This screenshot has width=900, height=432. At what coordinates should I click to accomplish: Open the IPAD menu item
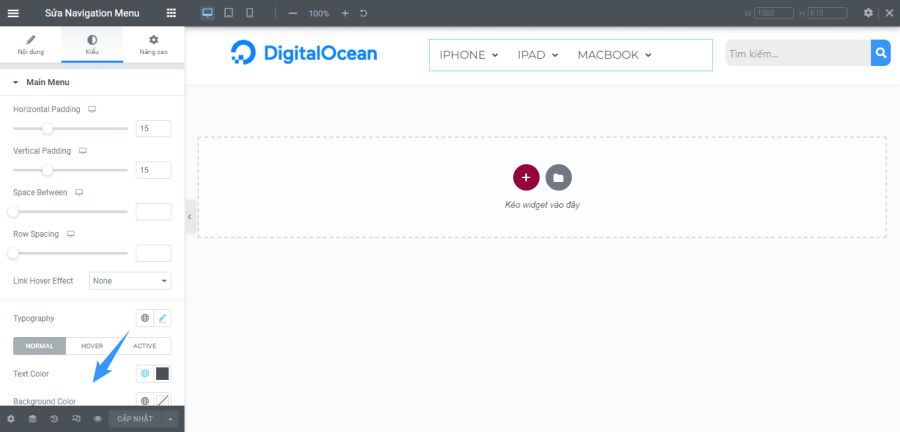tap(538, 55)
